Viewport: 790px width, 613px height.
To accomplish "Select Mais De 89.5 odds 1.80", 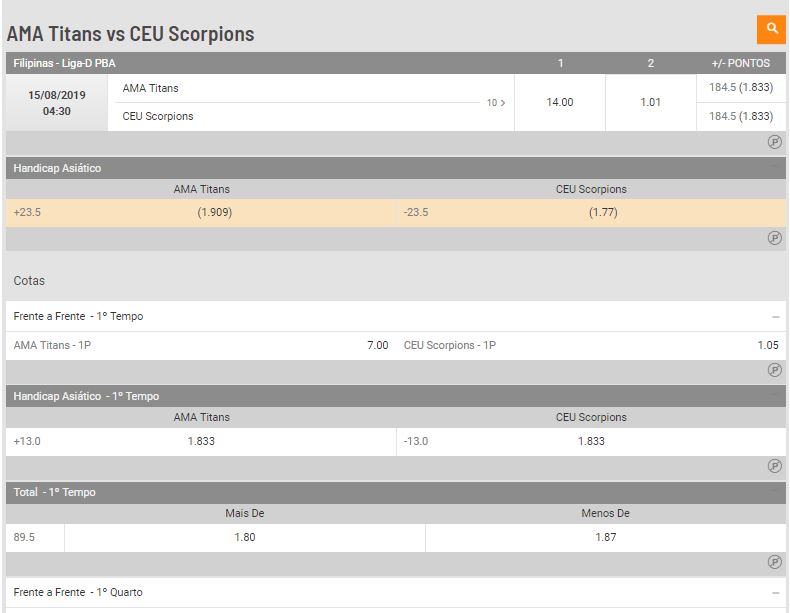I will click(245, 537).
